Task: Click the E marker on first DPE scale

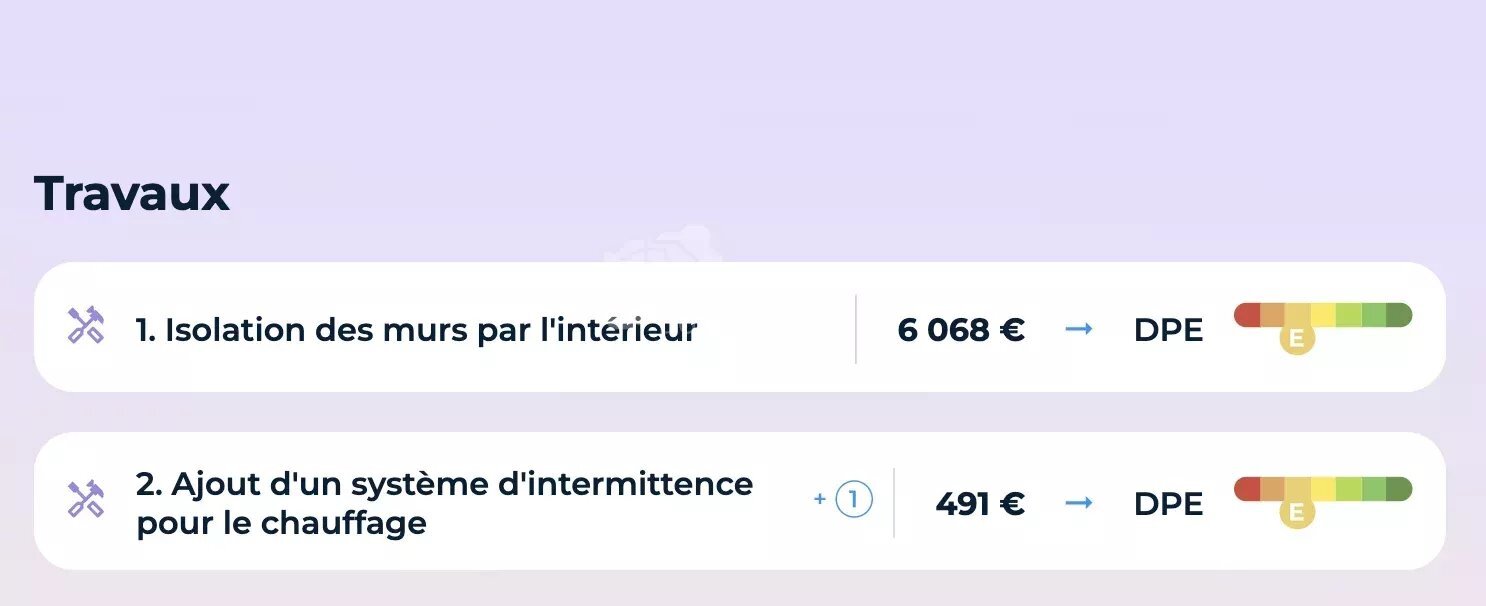Action: coord(1297,339)
